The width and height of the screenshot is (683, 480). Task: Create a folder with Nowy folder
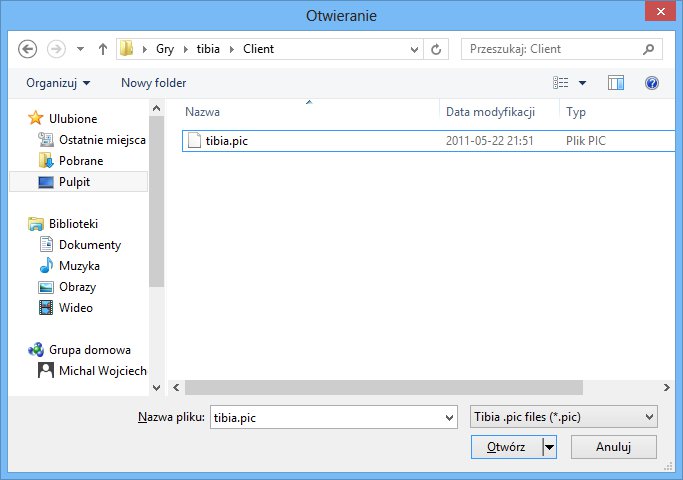tap(153, 83)
